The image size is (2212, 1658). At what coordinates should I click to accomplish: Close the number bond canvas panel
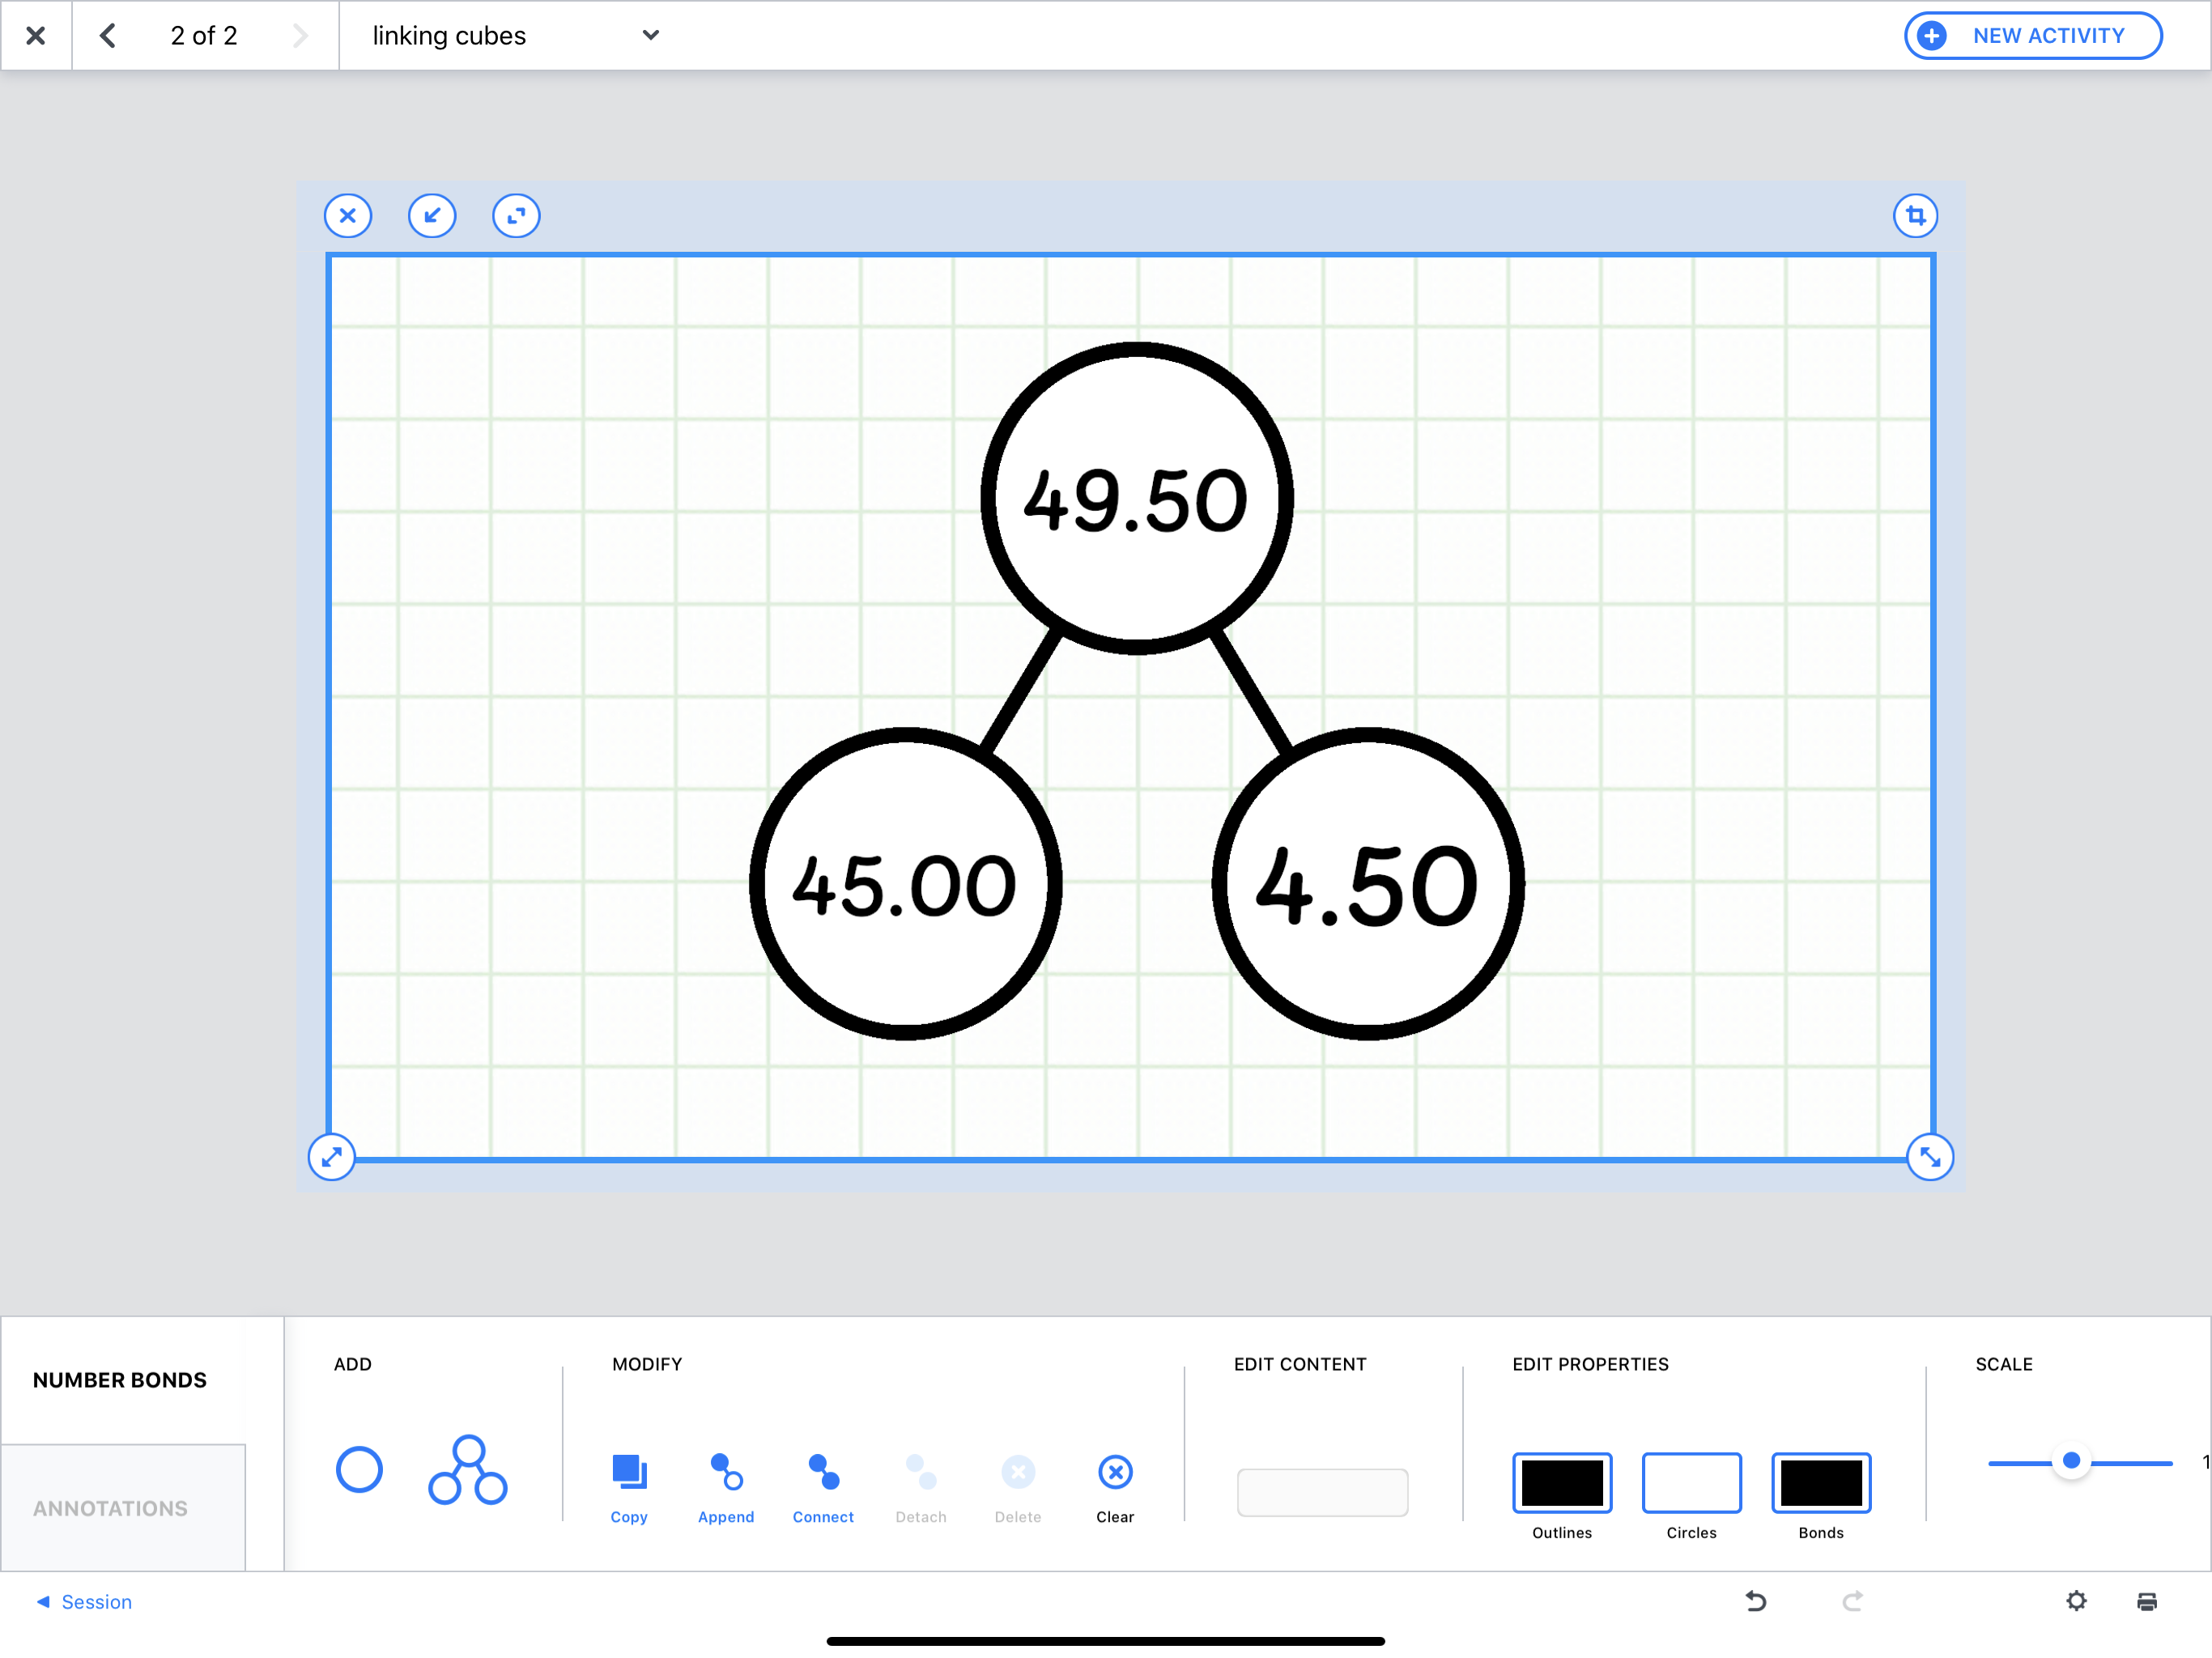coord(348,216)
